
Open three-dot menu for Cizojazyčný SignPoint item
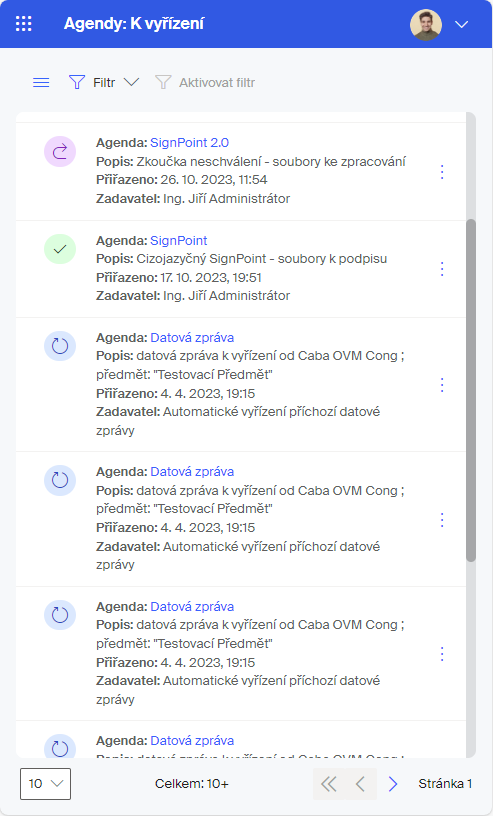[x=442, y=269]
